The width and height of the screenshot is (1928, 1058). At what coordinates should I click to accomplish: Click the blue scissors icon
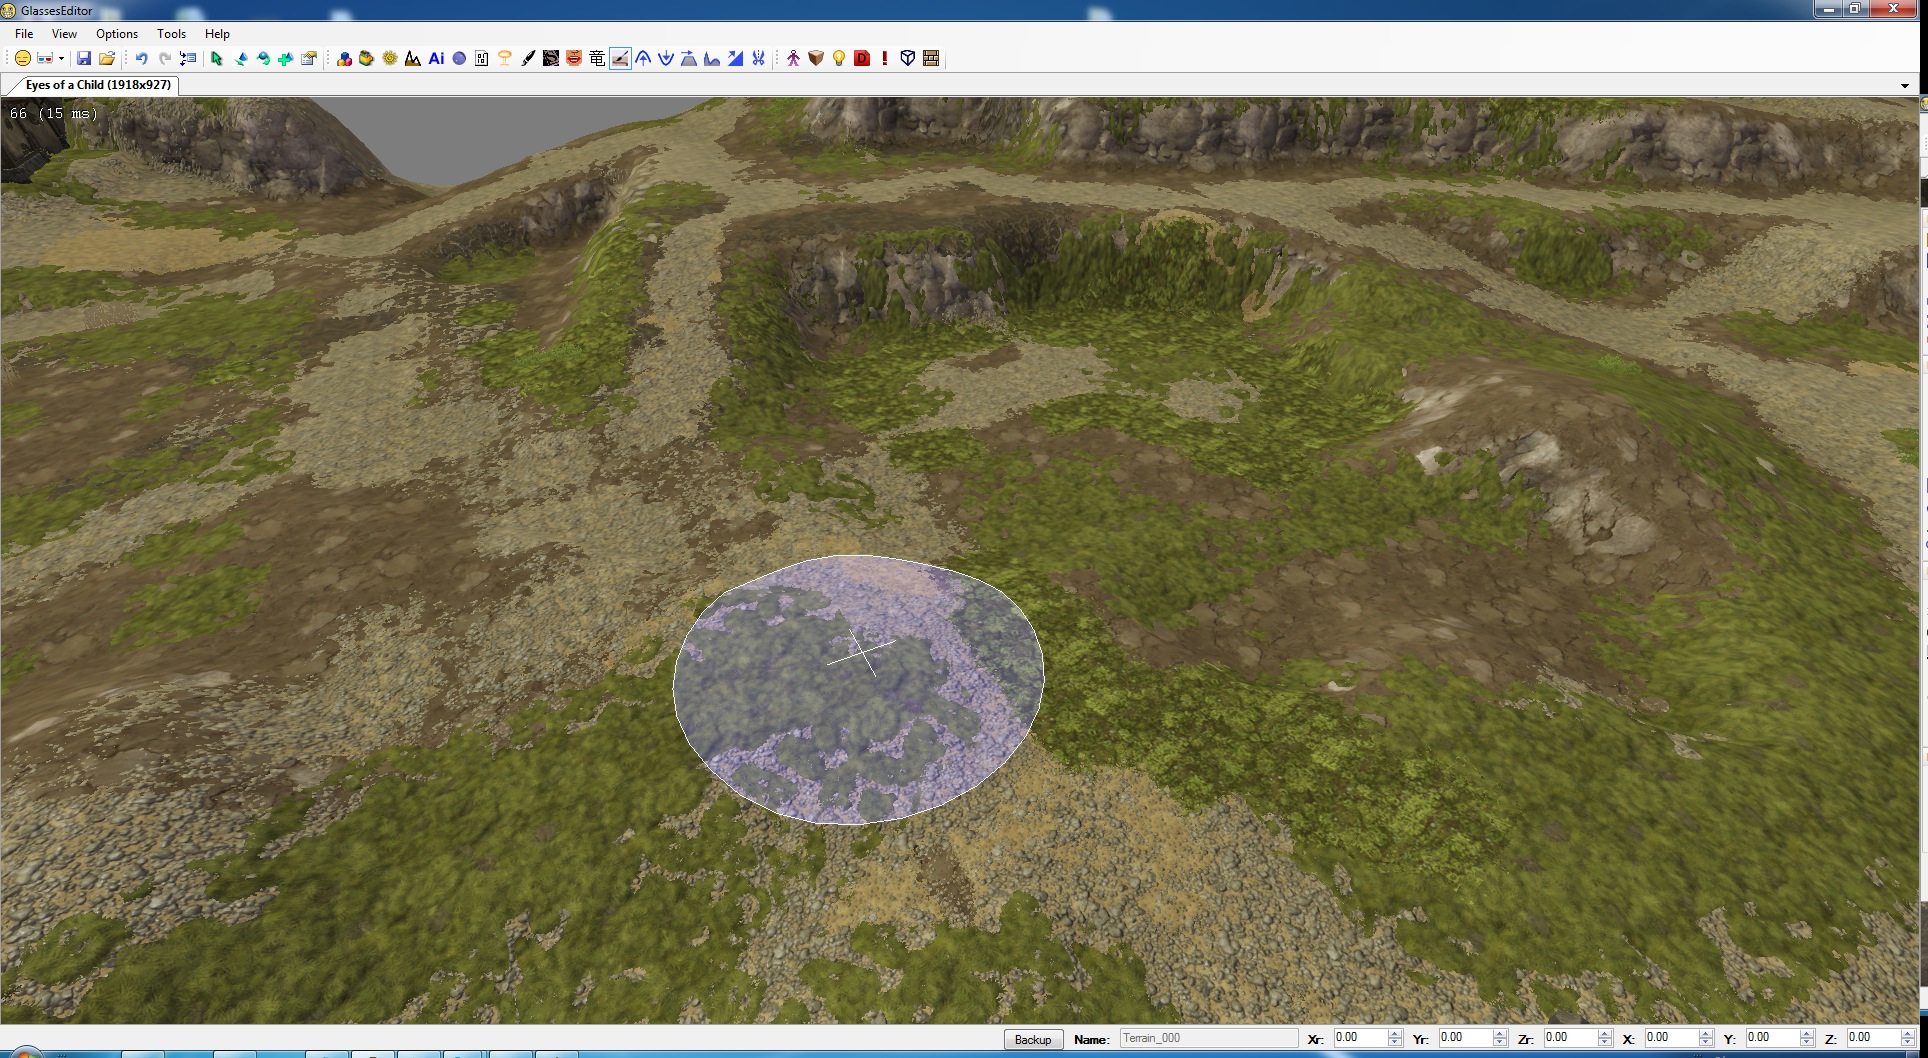pyautogui.click(x=758, y=59)
